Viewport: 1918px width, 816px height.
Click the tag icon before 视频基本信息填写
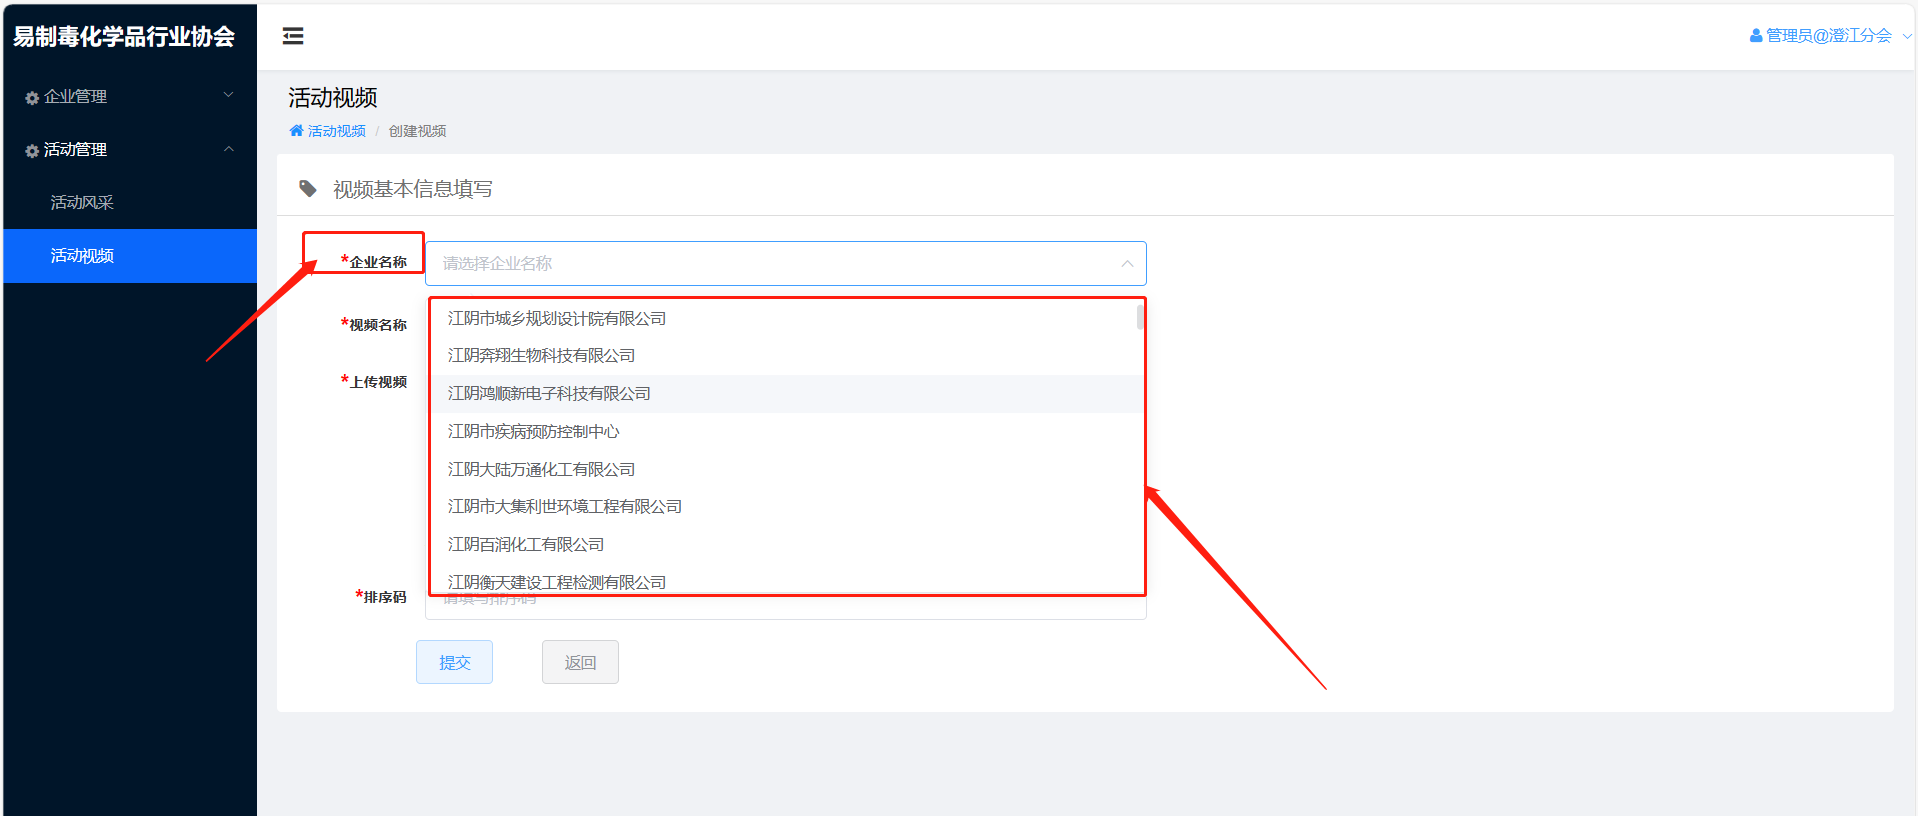(x=308, y=188)
